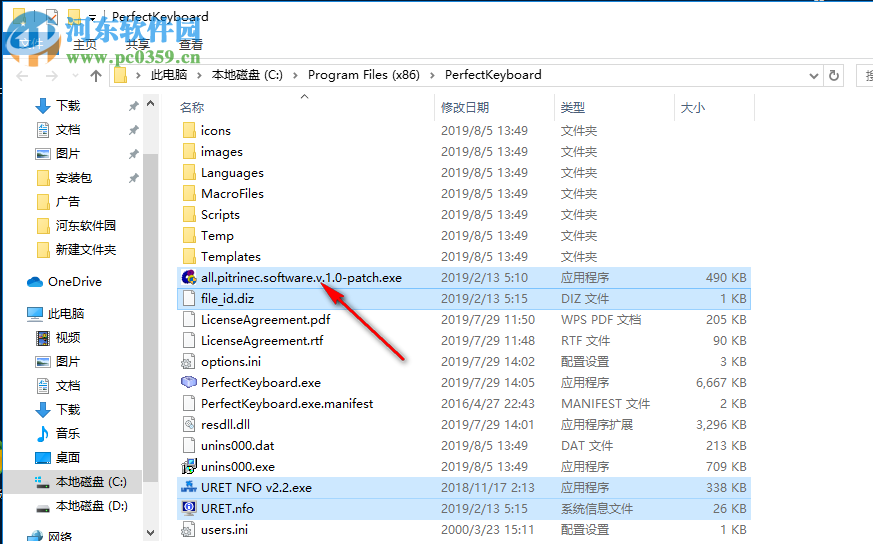Go up one folder level with up arrow
This screenshot has height=544, width=873.
96,75
